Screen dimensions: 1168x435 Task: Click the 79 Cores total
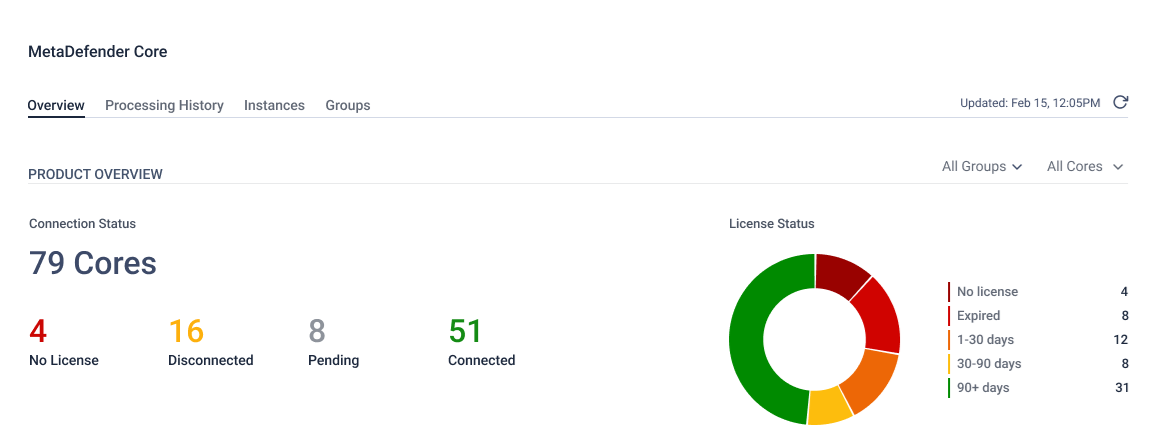93,263
